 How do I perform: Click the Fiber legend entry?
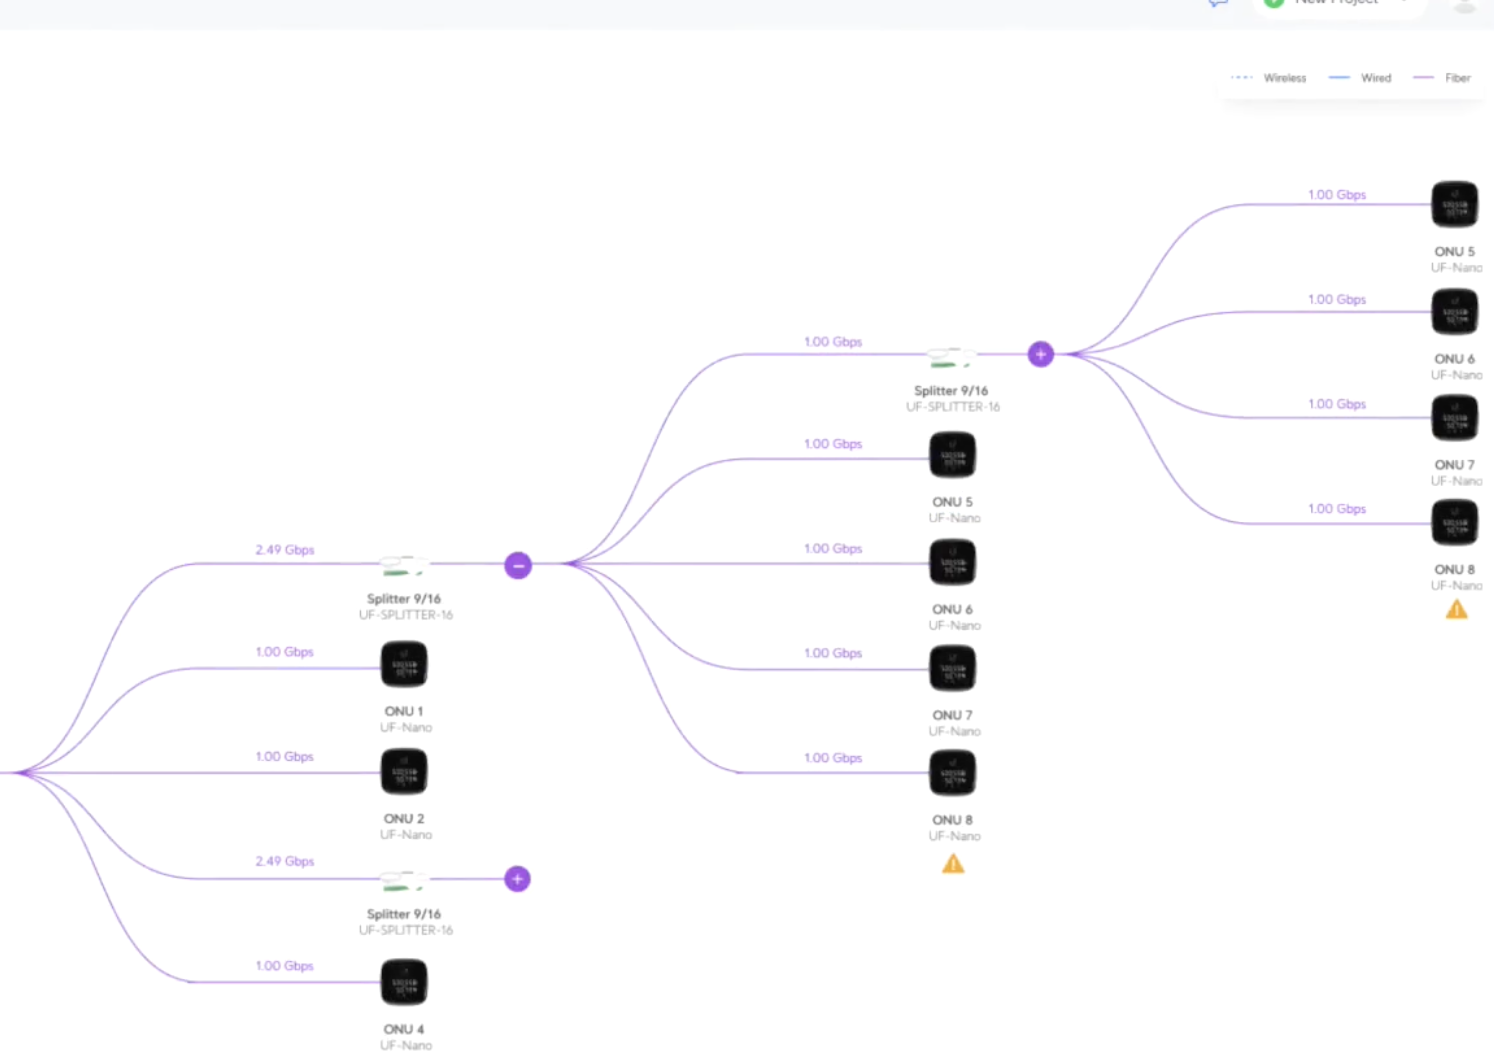(1444, 78)
